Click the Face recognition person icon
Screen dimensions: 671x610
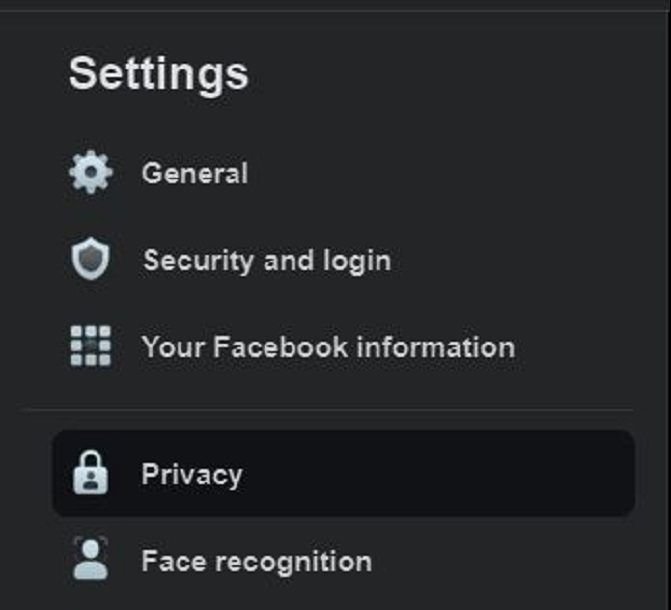(x=91, y=560)
